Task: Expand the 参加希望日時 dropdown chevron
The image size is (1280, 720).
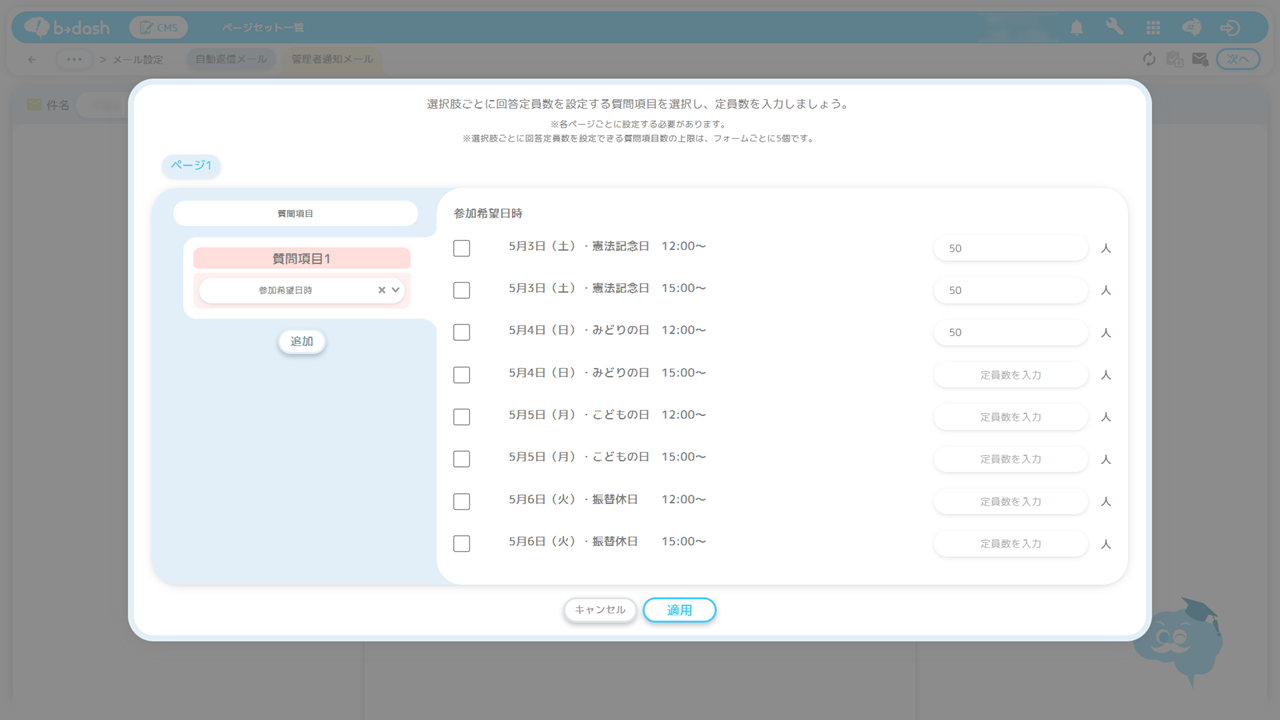Action: click(x=396, y=290)
